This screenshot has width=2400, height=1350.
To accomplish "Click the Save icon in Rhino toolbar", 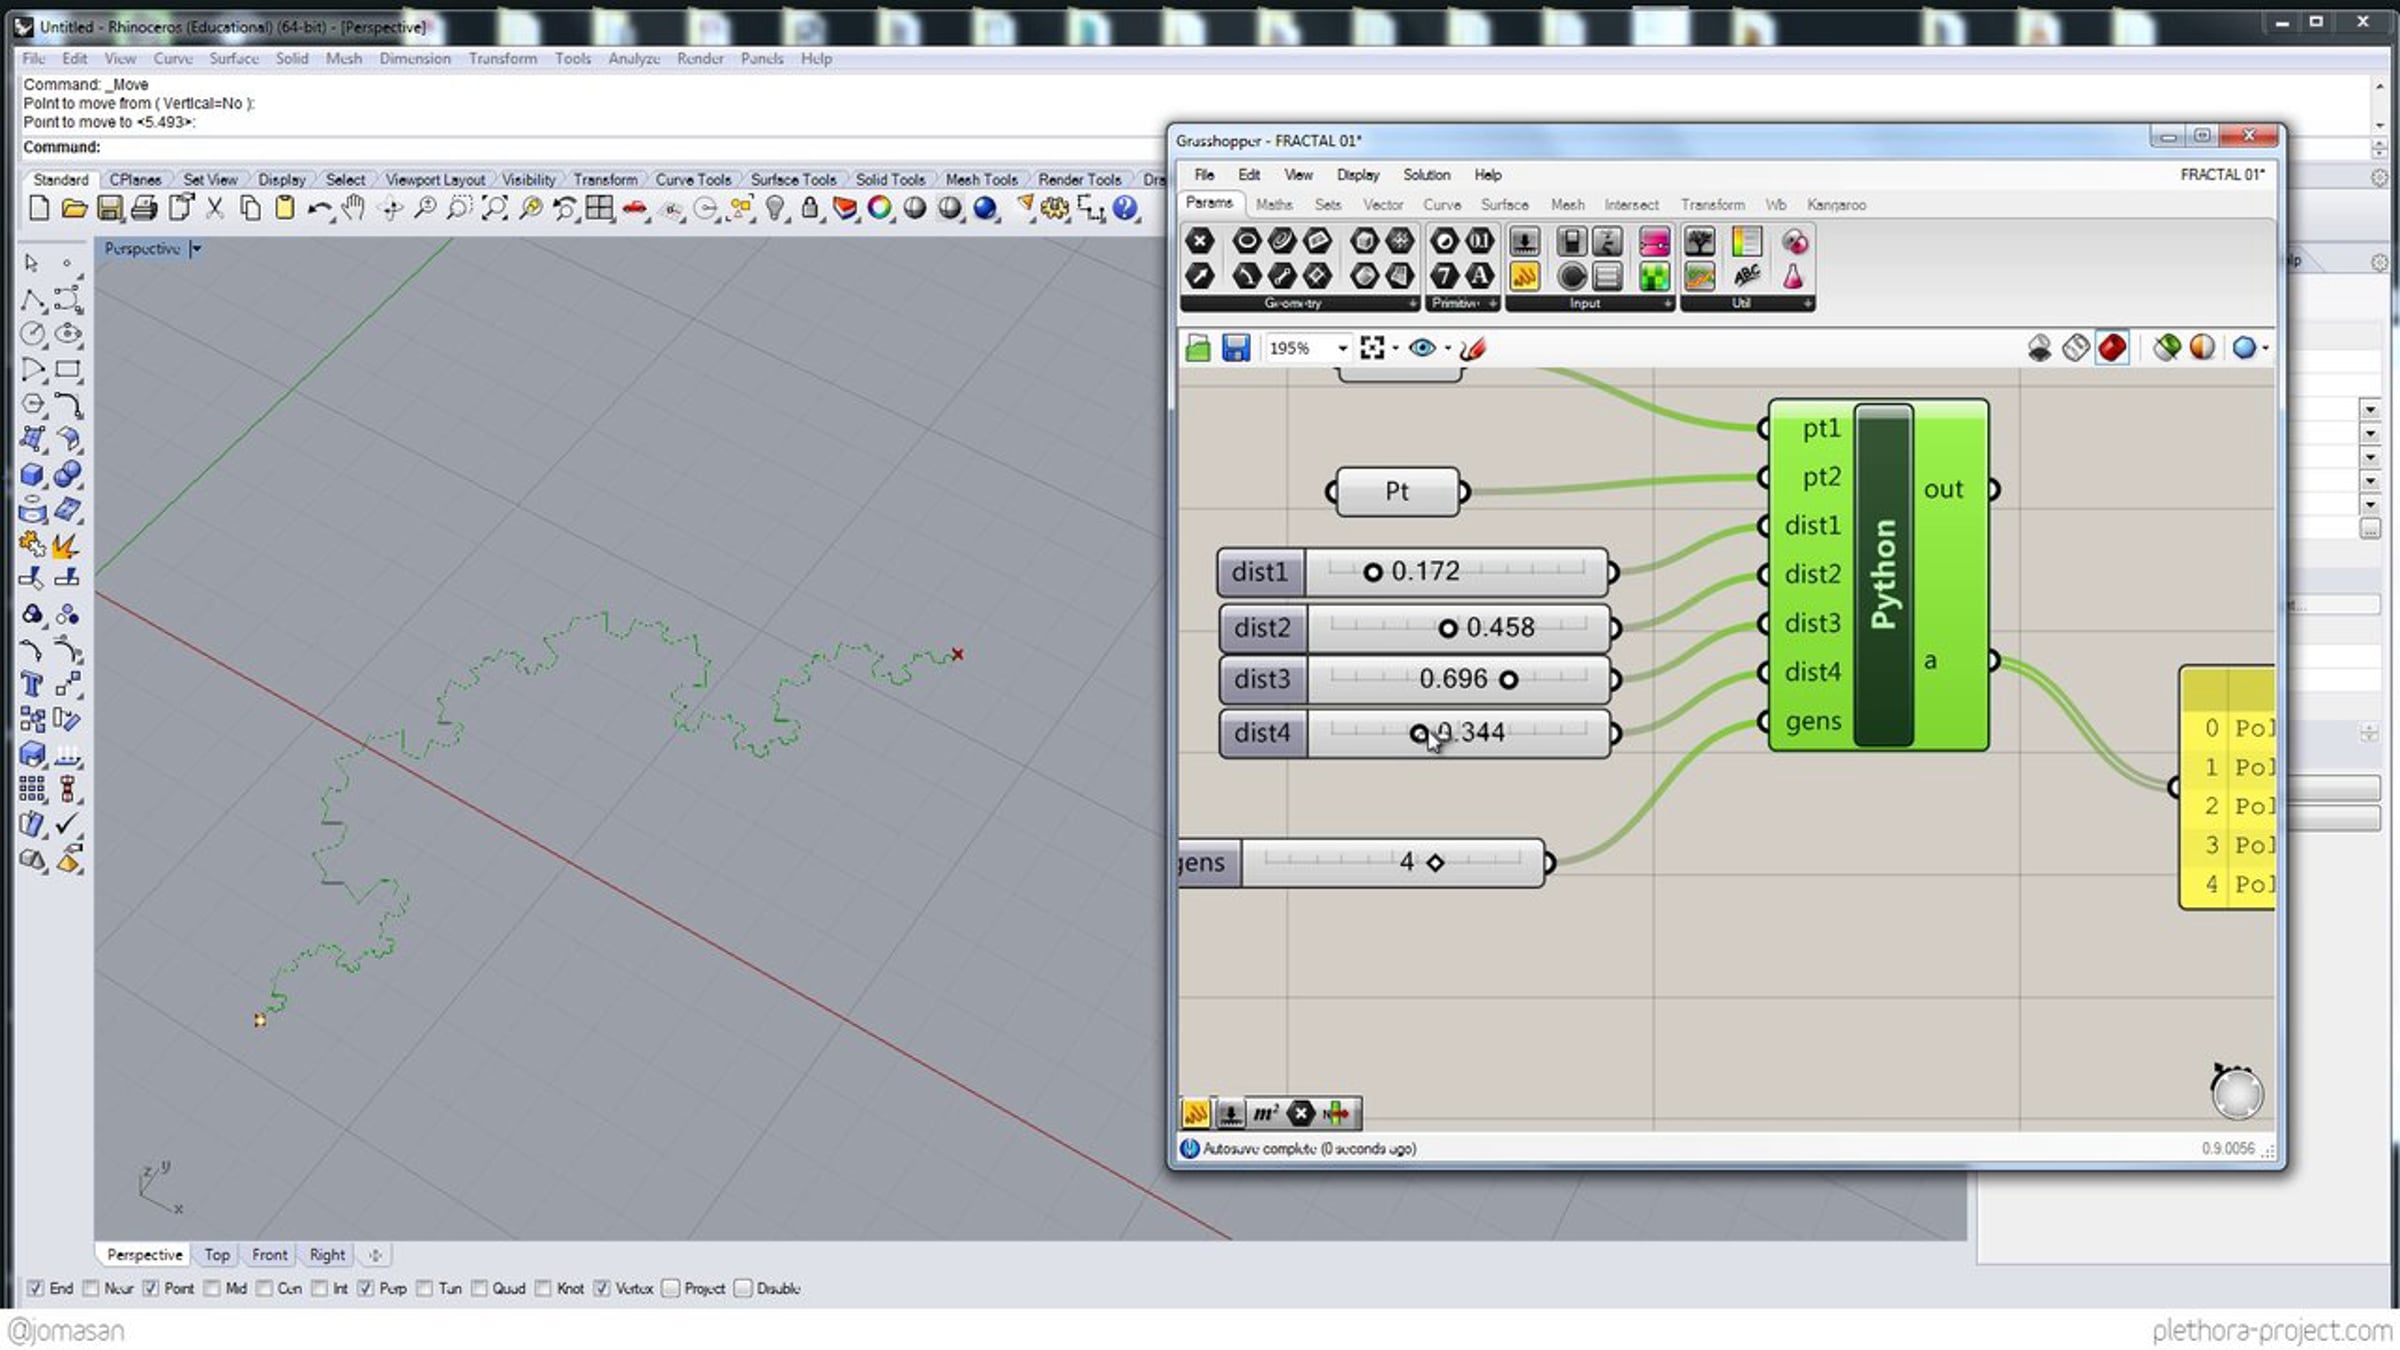I will tap(109, 208).
